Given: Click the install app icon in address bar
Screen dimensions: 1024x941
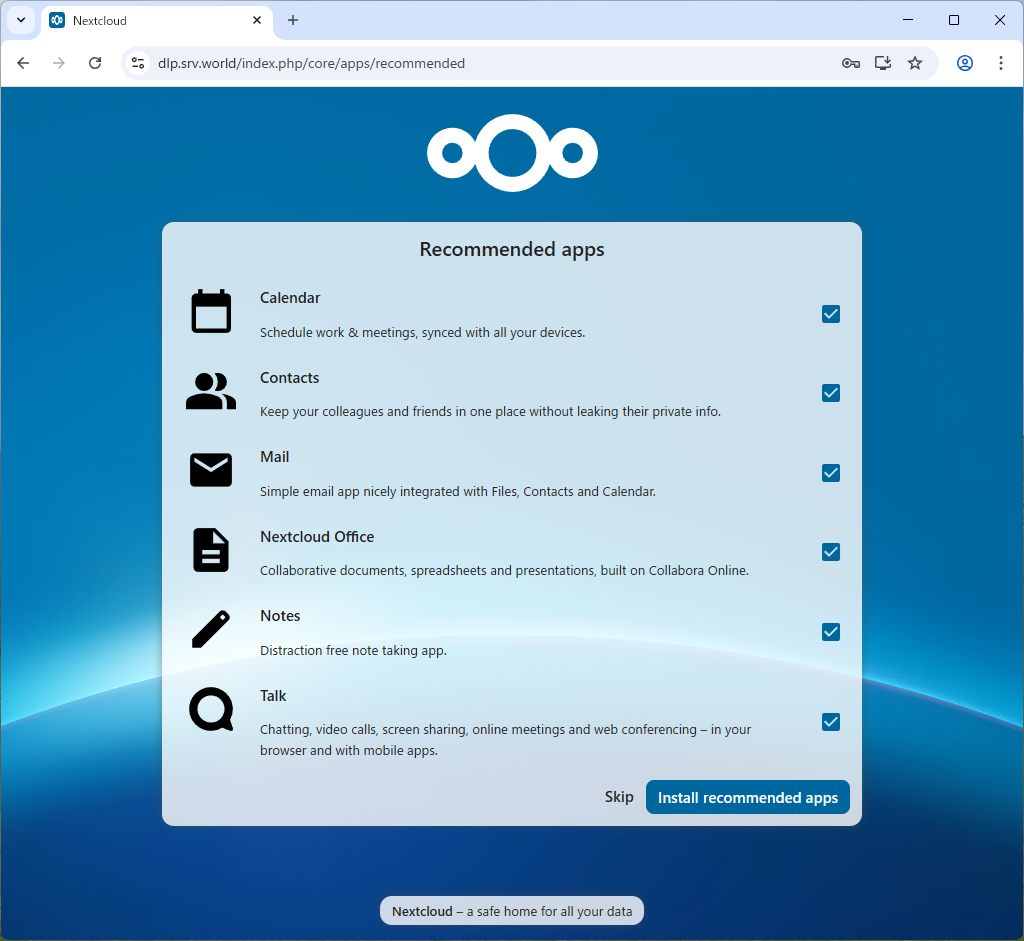Looking at the screenshot, I should [883, 63].
